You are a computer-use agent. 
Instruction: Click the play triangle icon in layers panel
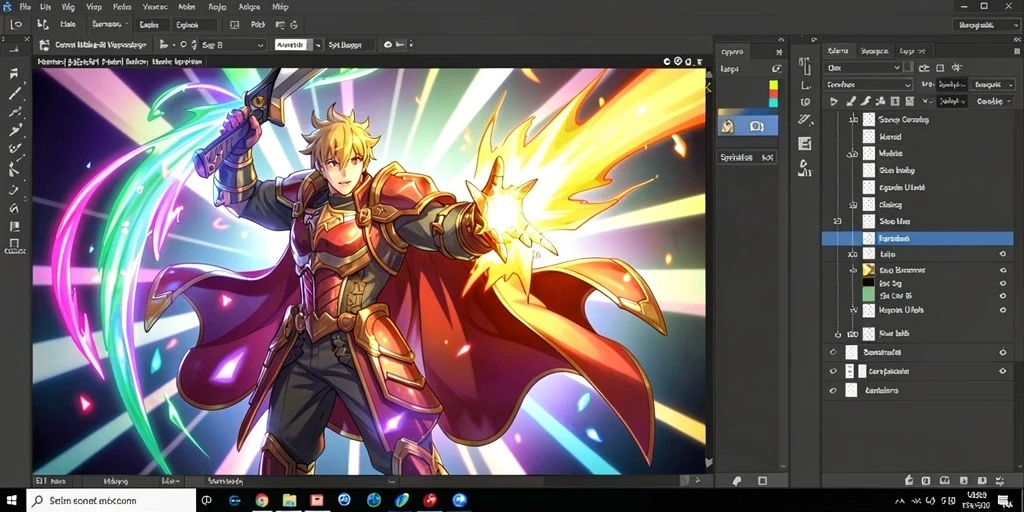pyautogui.click(x=834, y=101)
